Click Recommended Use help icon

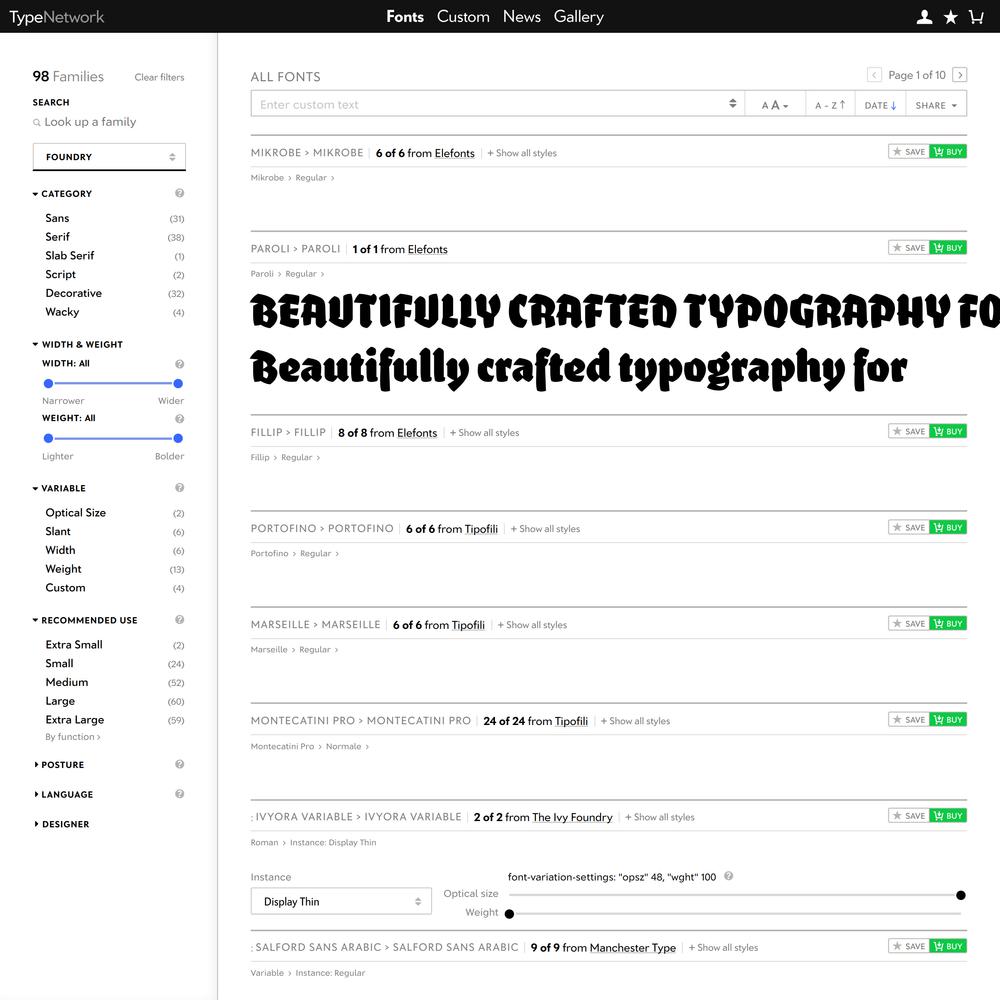pos(179,620)
